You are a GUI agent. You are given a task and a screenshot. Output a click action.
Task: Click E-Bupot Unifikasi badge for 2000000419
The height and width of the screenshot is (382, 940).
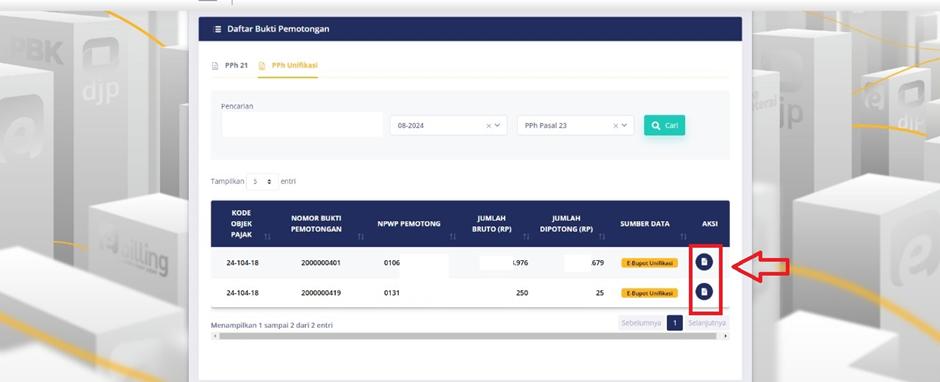pos(649,293)
